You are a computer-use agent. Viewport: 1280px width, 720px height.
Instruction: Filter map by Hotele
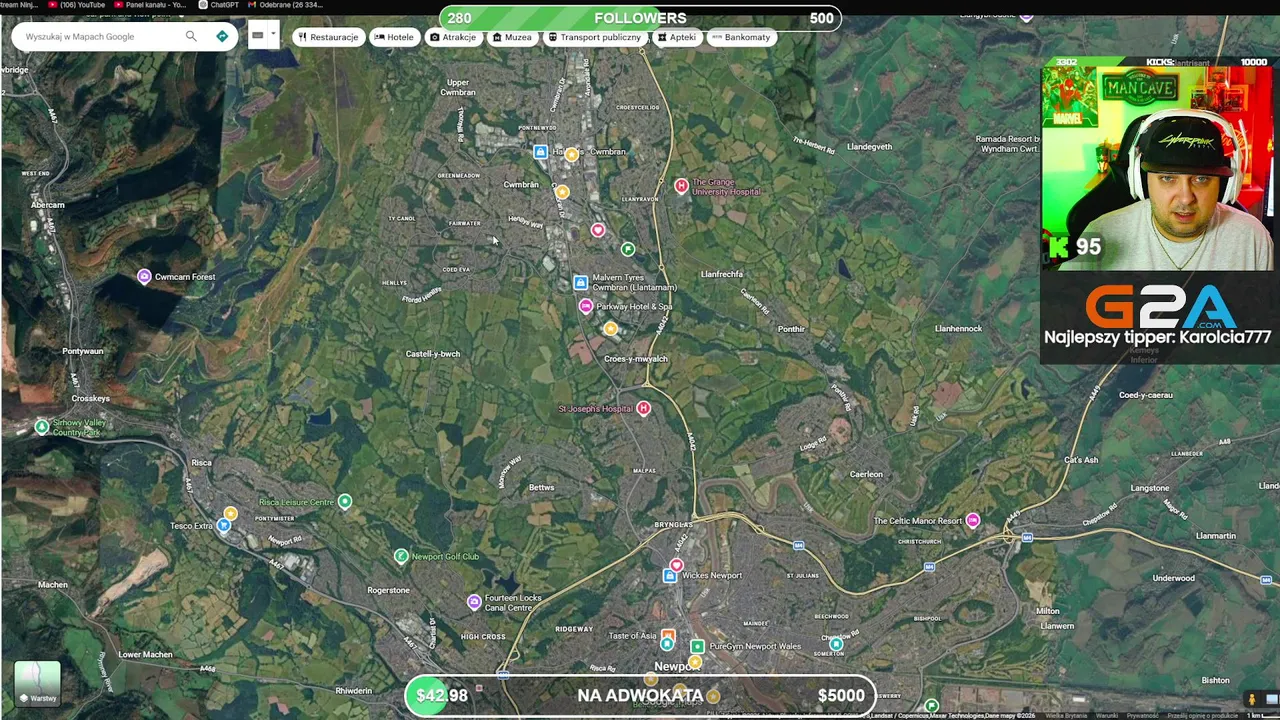394,37
